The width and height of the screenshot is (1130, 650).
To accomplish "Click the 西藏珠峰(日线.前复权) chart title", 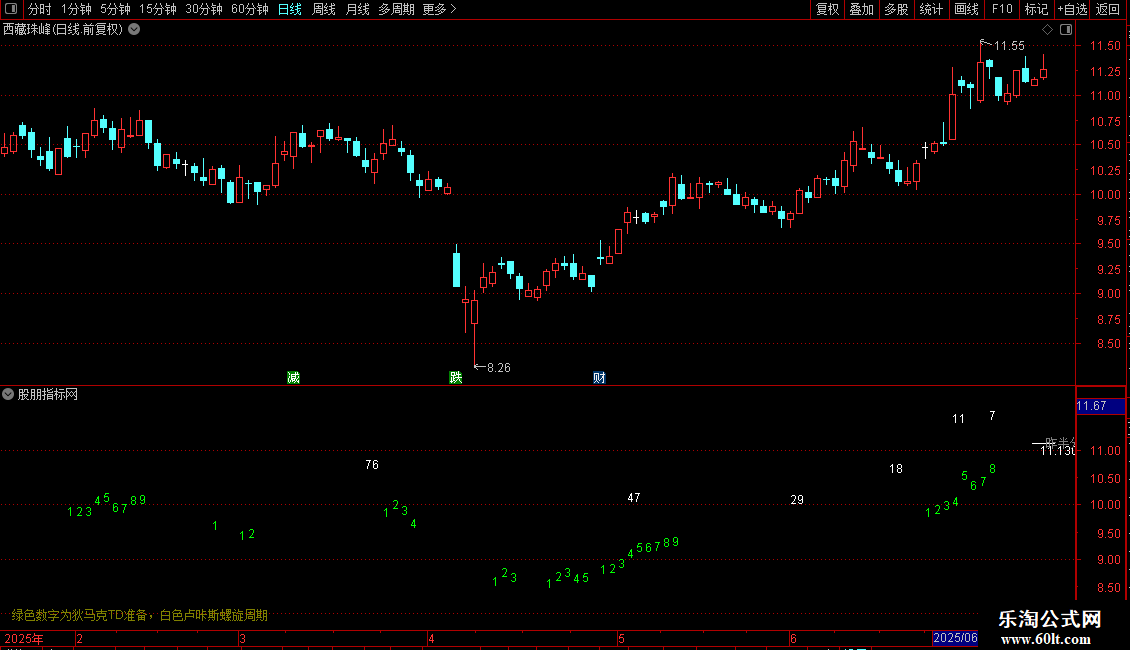I will tap(63, 30).
